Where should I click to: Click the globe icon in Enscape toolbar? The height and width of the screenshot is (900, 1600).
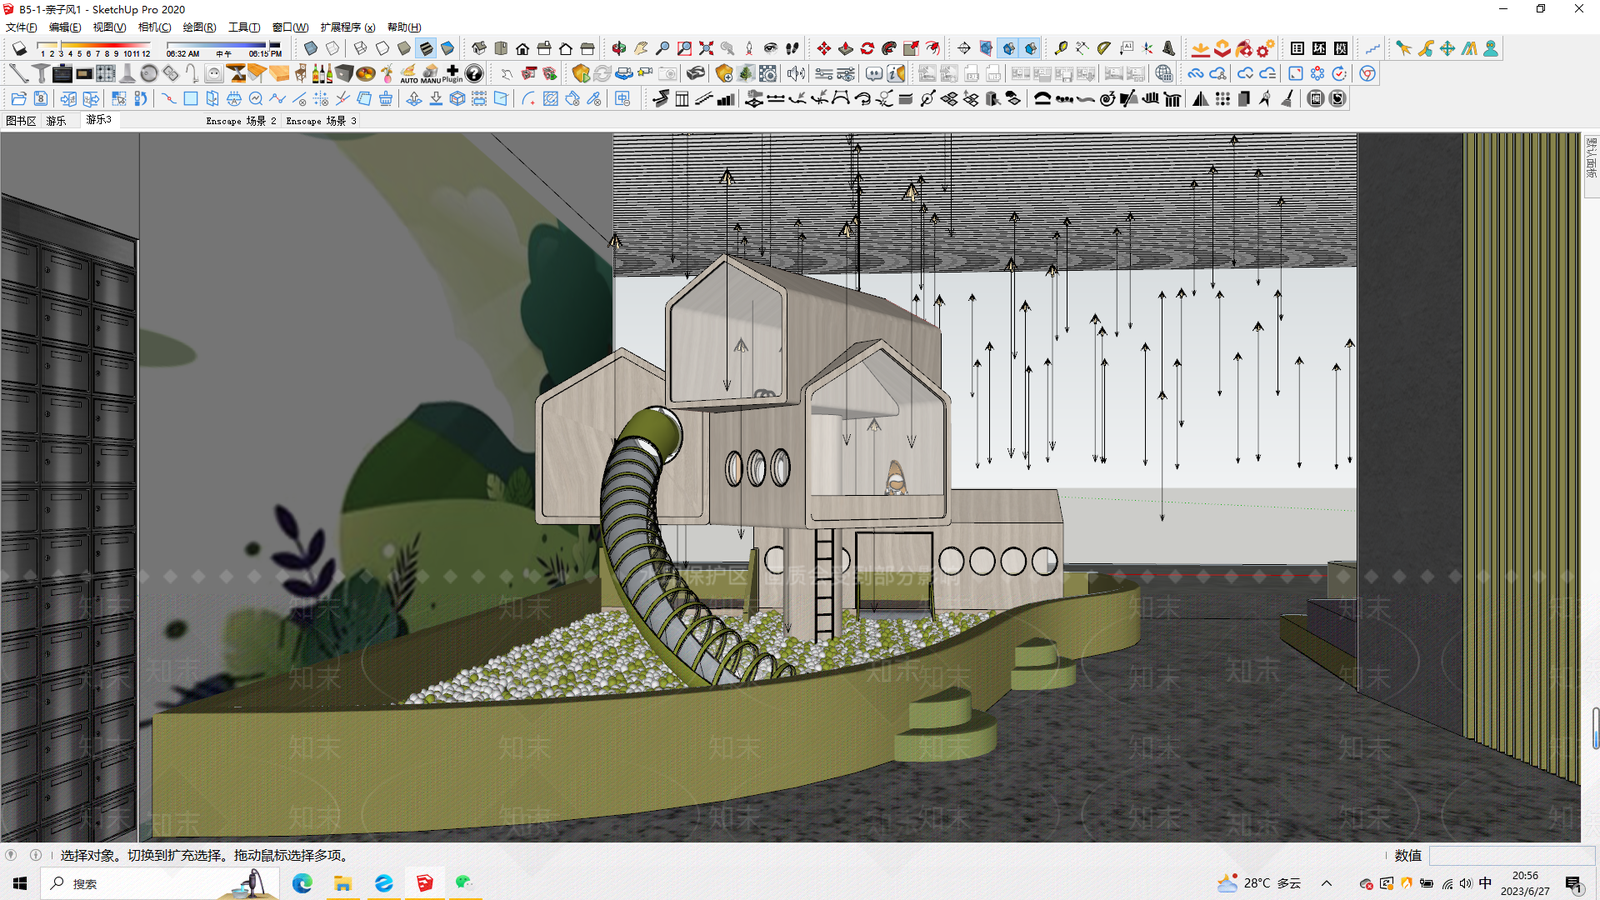click(x=1164, y=73)
